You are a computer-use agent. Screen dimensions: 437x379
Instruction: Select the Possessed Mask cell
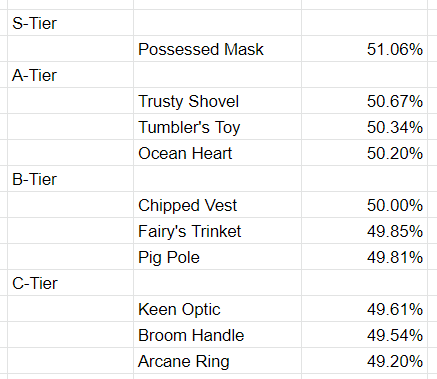tap(217, 49)
